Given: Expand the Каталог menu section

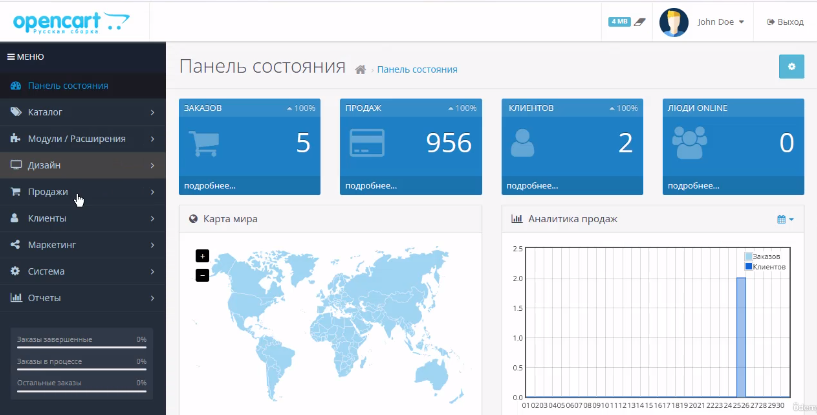Looking at the screenshot, I should tap(82, 112).
